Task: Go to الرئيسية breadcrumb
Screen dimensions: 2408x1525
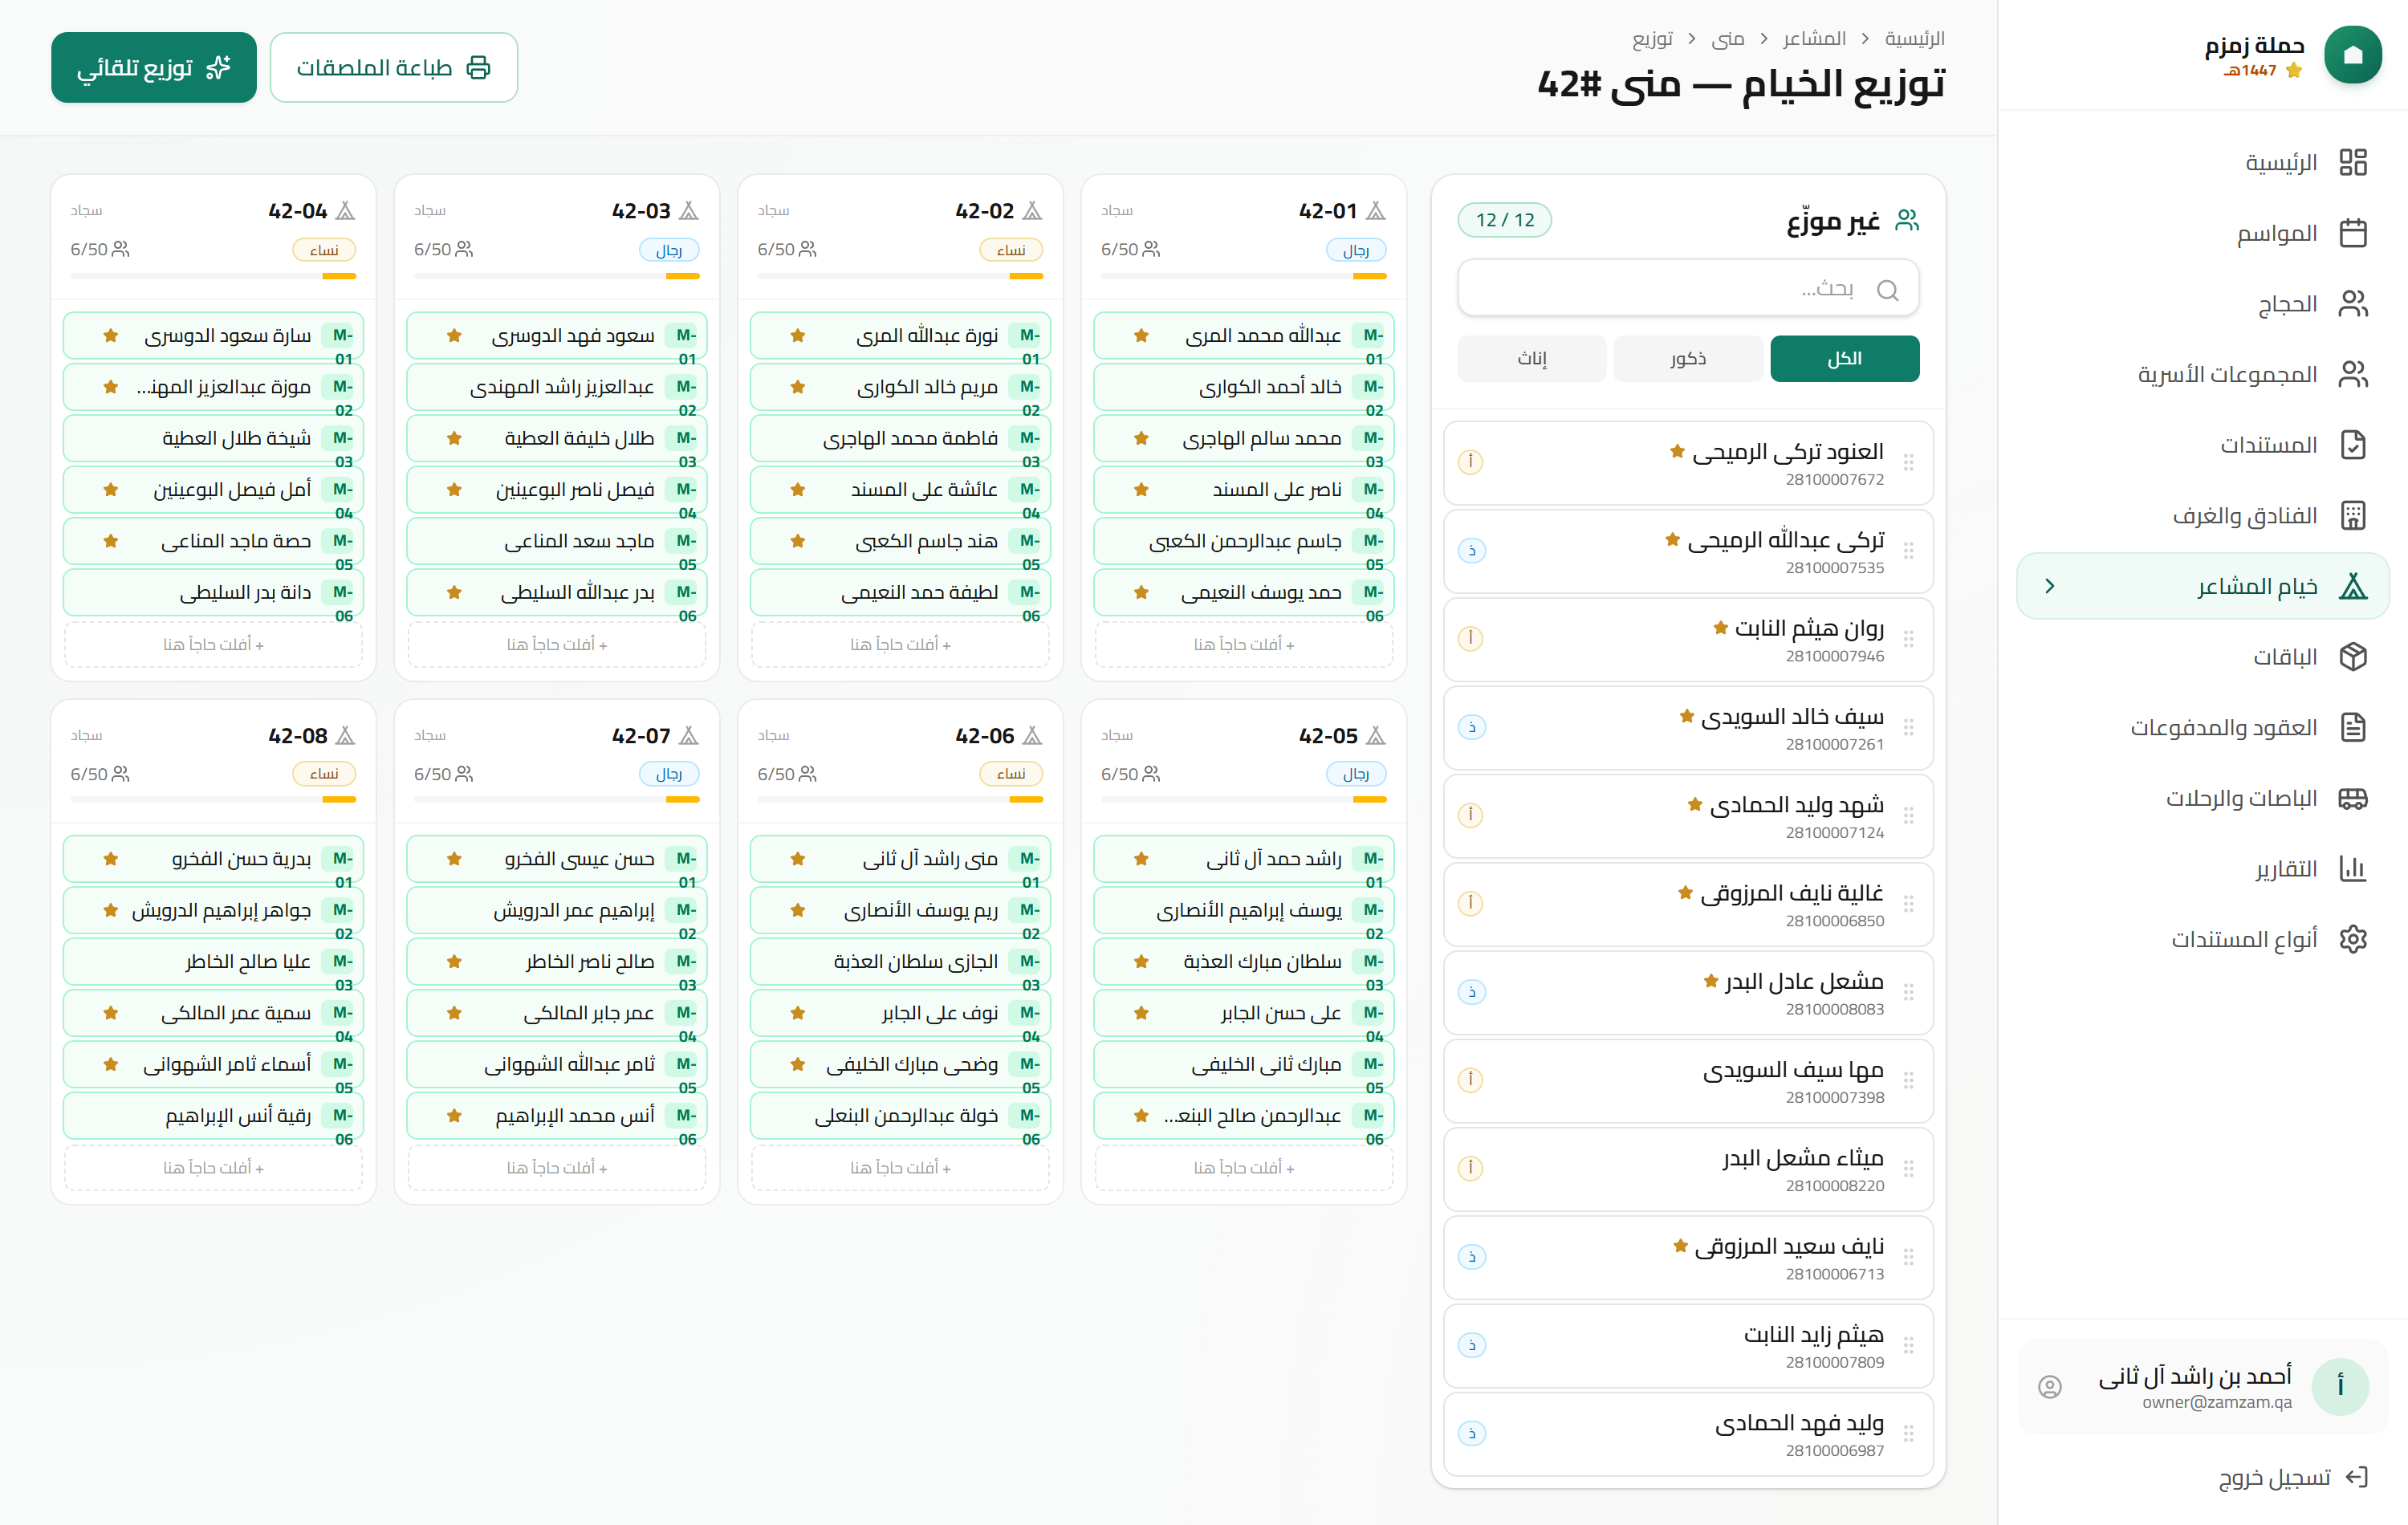Action: 1914,38
